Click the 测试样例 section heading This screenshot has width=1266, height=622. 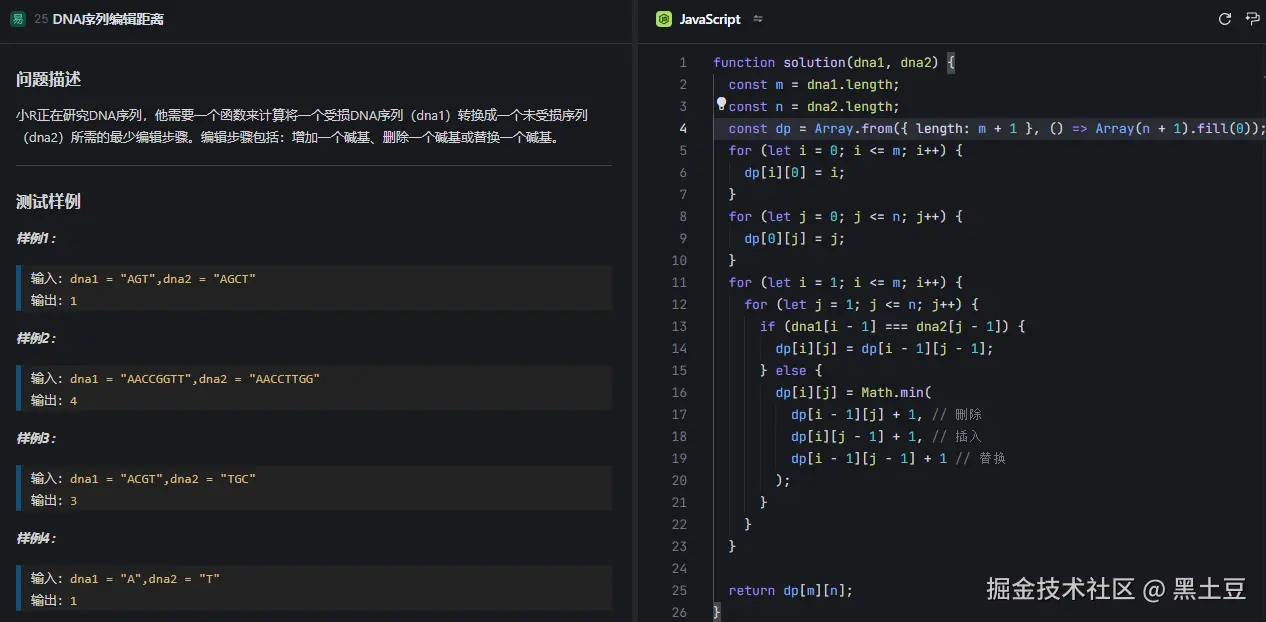click(48, 201)
